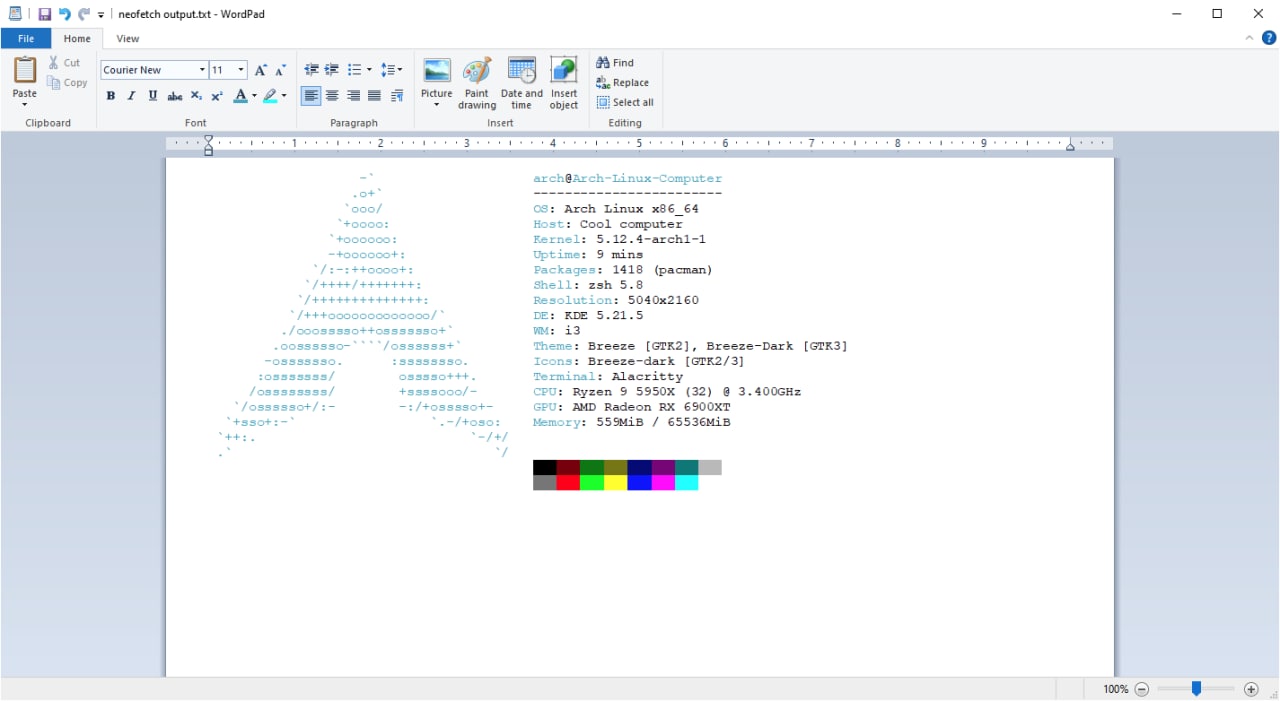Viewport: 1280px width, 701px height.
Task: Click the left indent ruler marker
Action: (208, 146)
